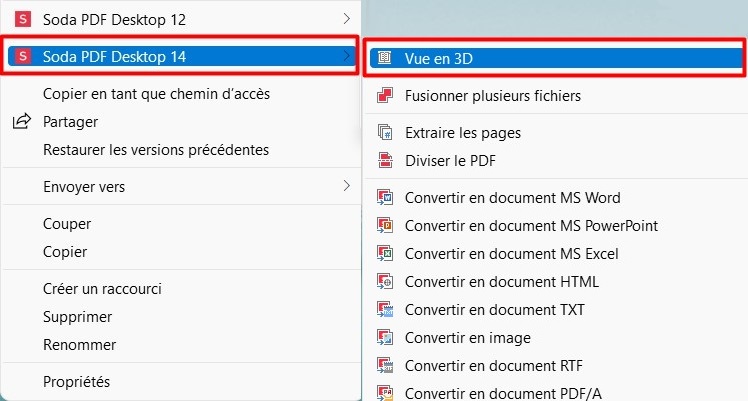Click the TXT conversion icon
This screenshot has height=401, width=748.
(x=384, y=309)
